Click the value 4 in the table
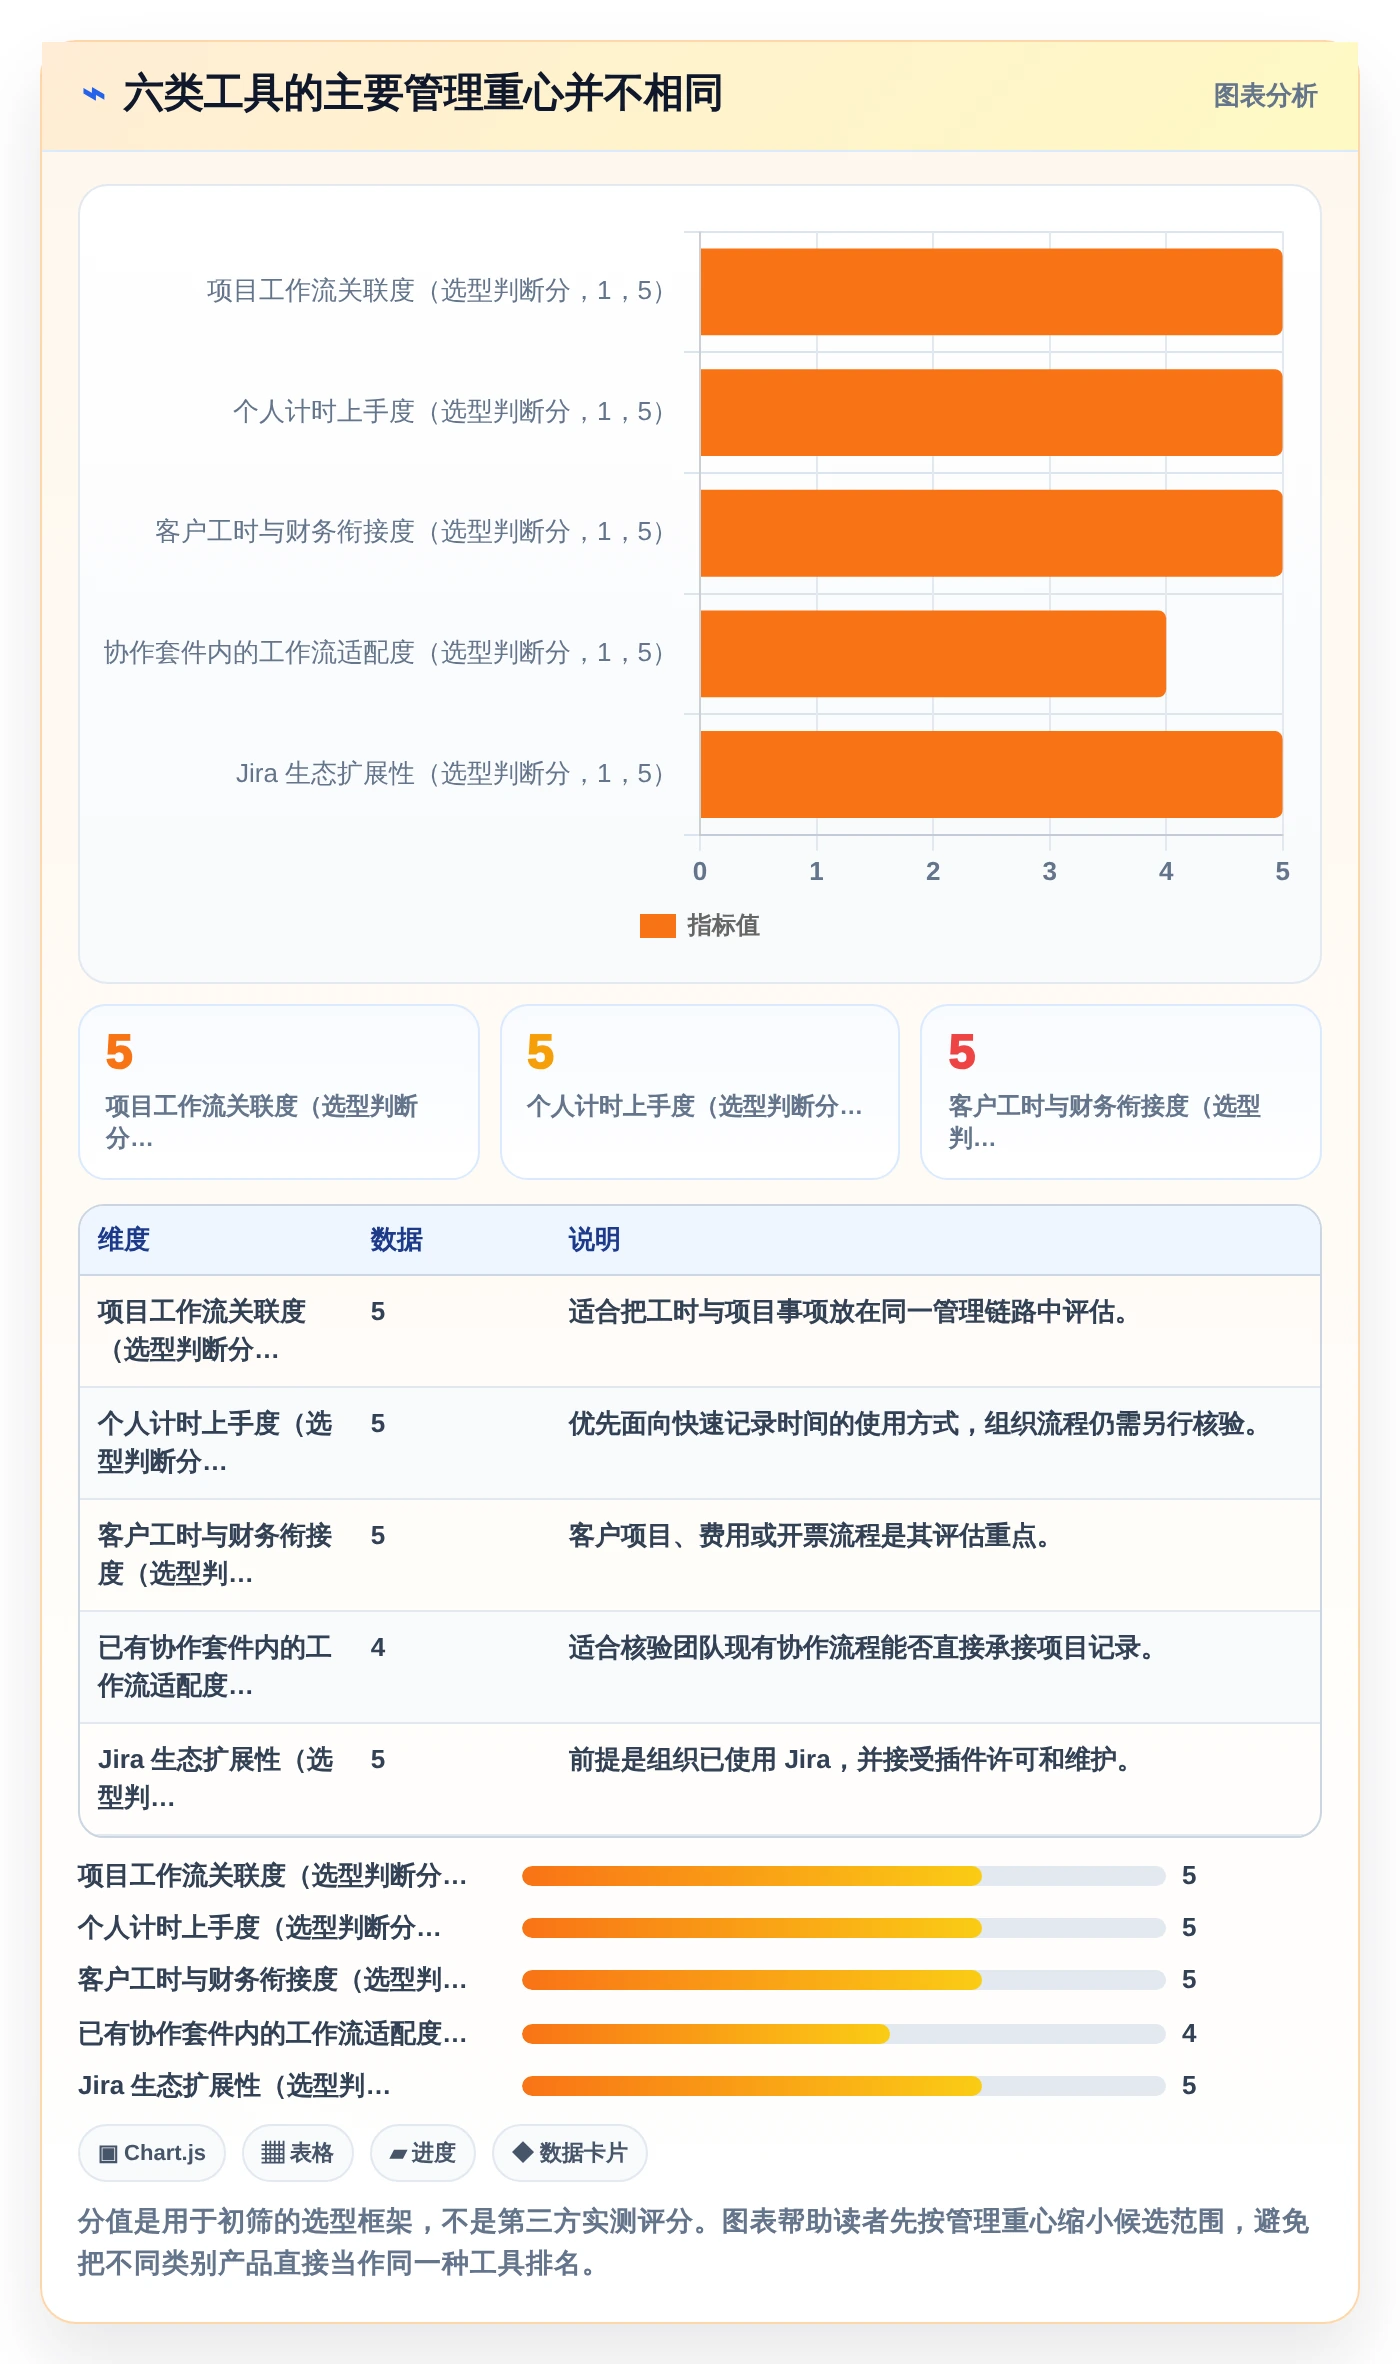The height and width of the screenshot is (2364, 1400). point(378,1648)
